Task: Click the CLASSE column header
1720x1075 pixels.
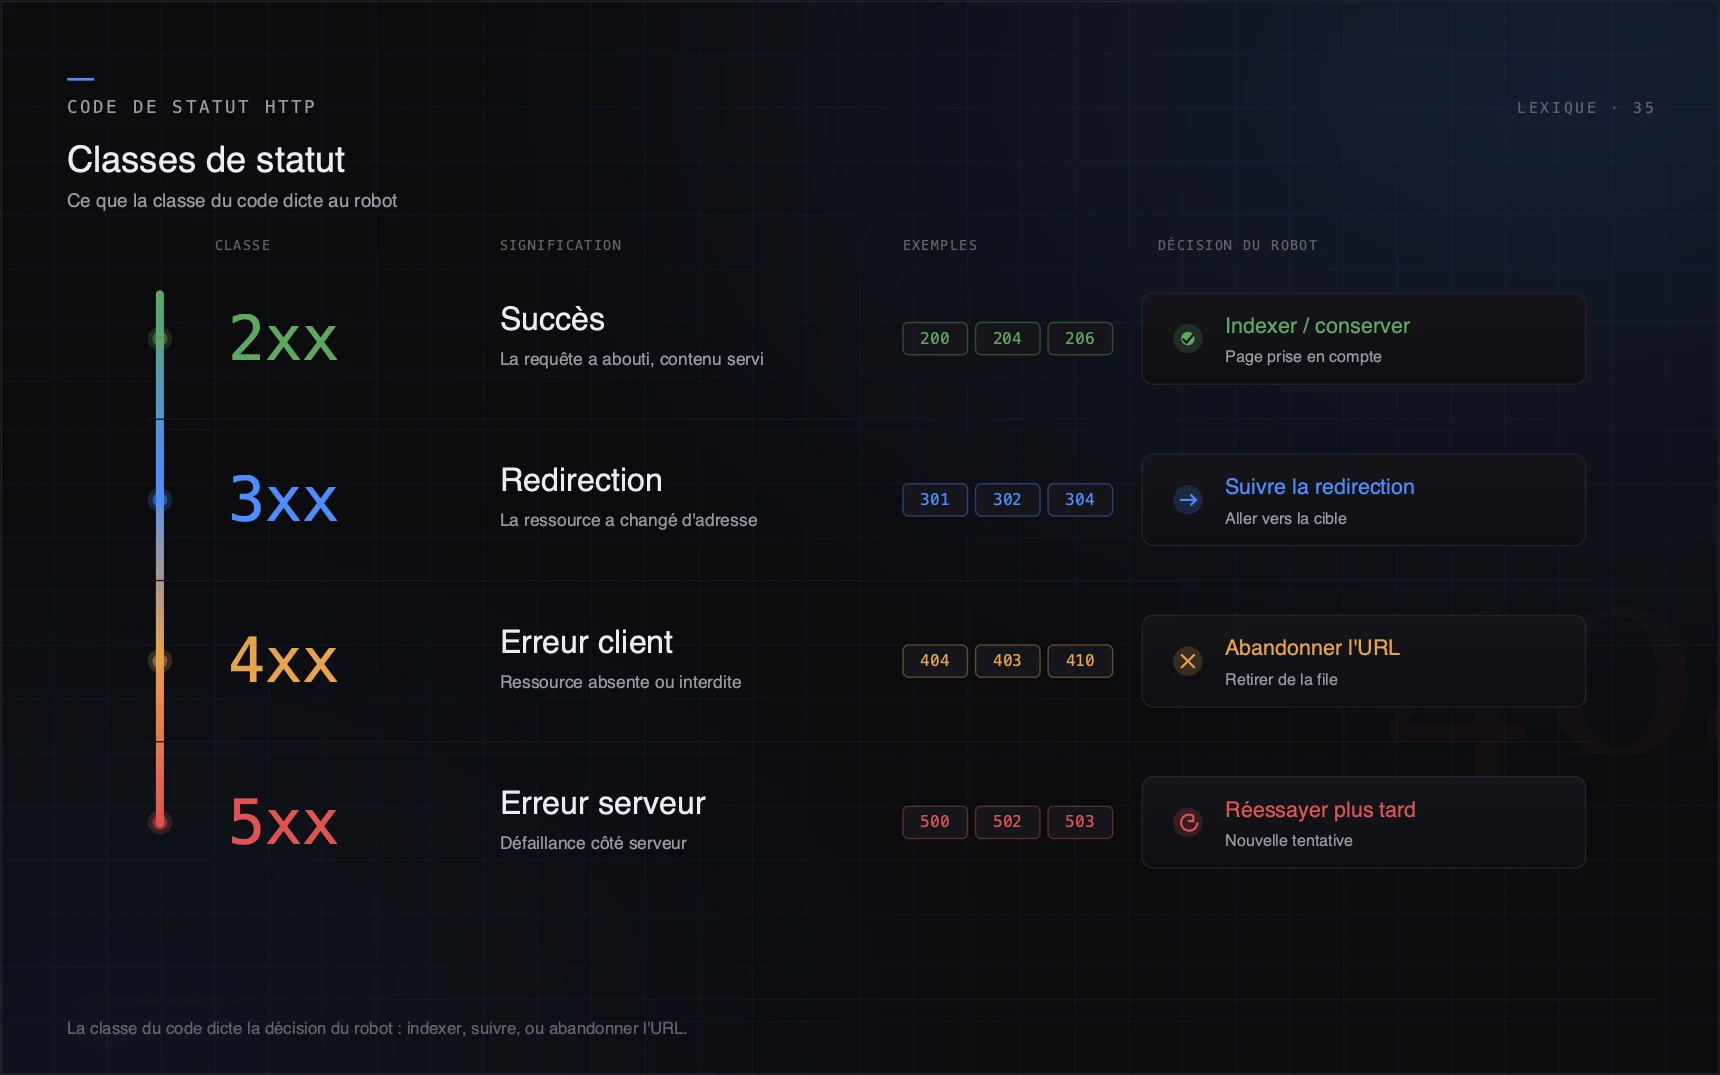Action: [243, 245]
